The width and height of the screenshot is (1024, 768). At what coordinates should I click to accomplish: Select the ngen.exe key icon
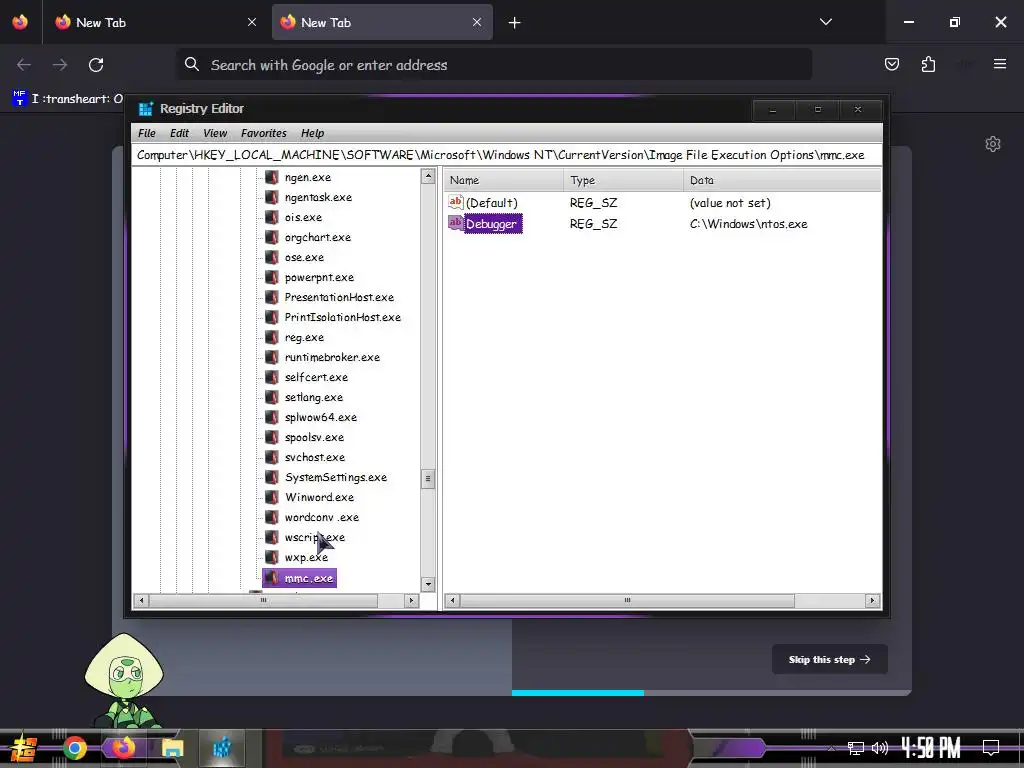(272, 177)
